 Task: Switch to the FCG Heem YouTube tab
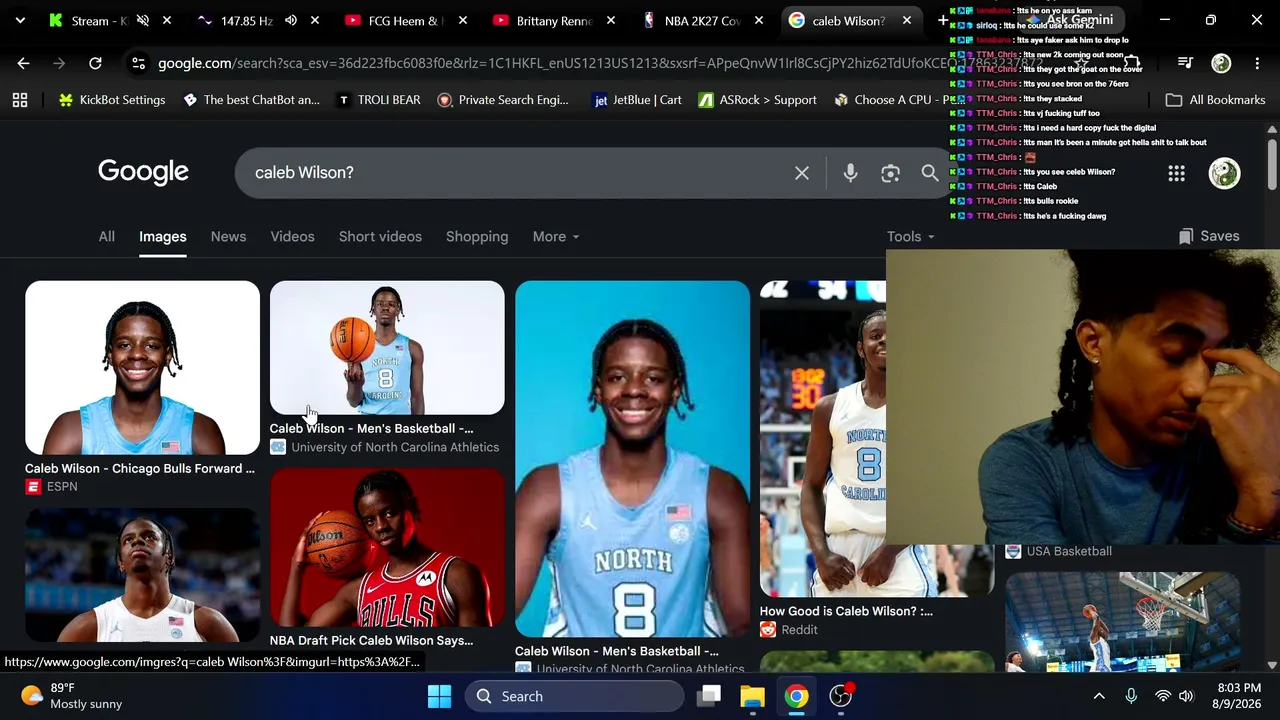pyautogui.click(x=404, y=20)
